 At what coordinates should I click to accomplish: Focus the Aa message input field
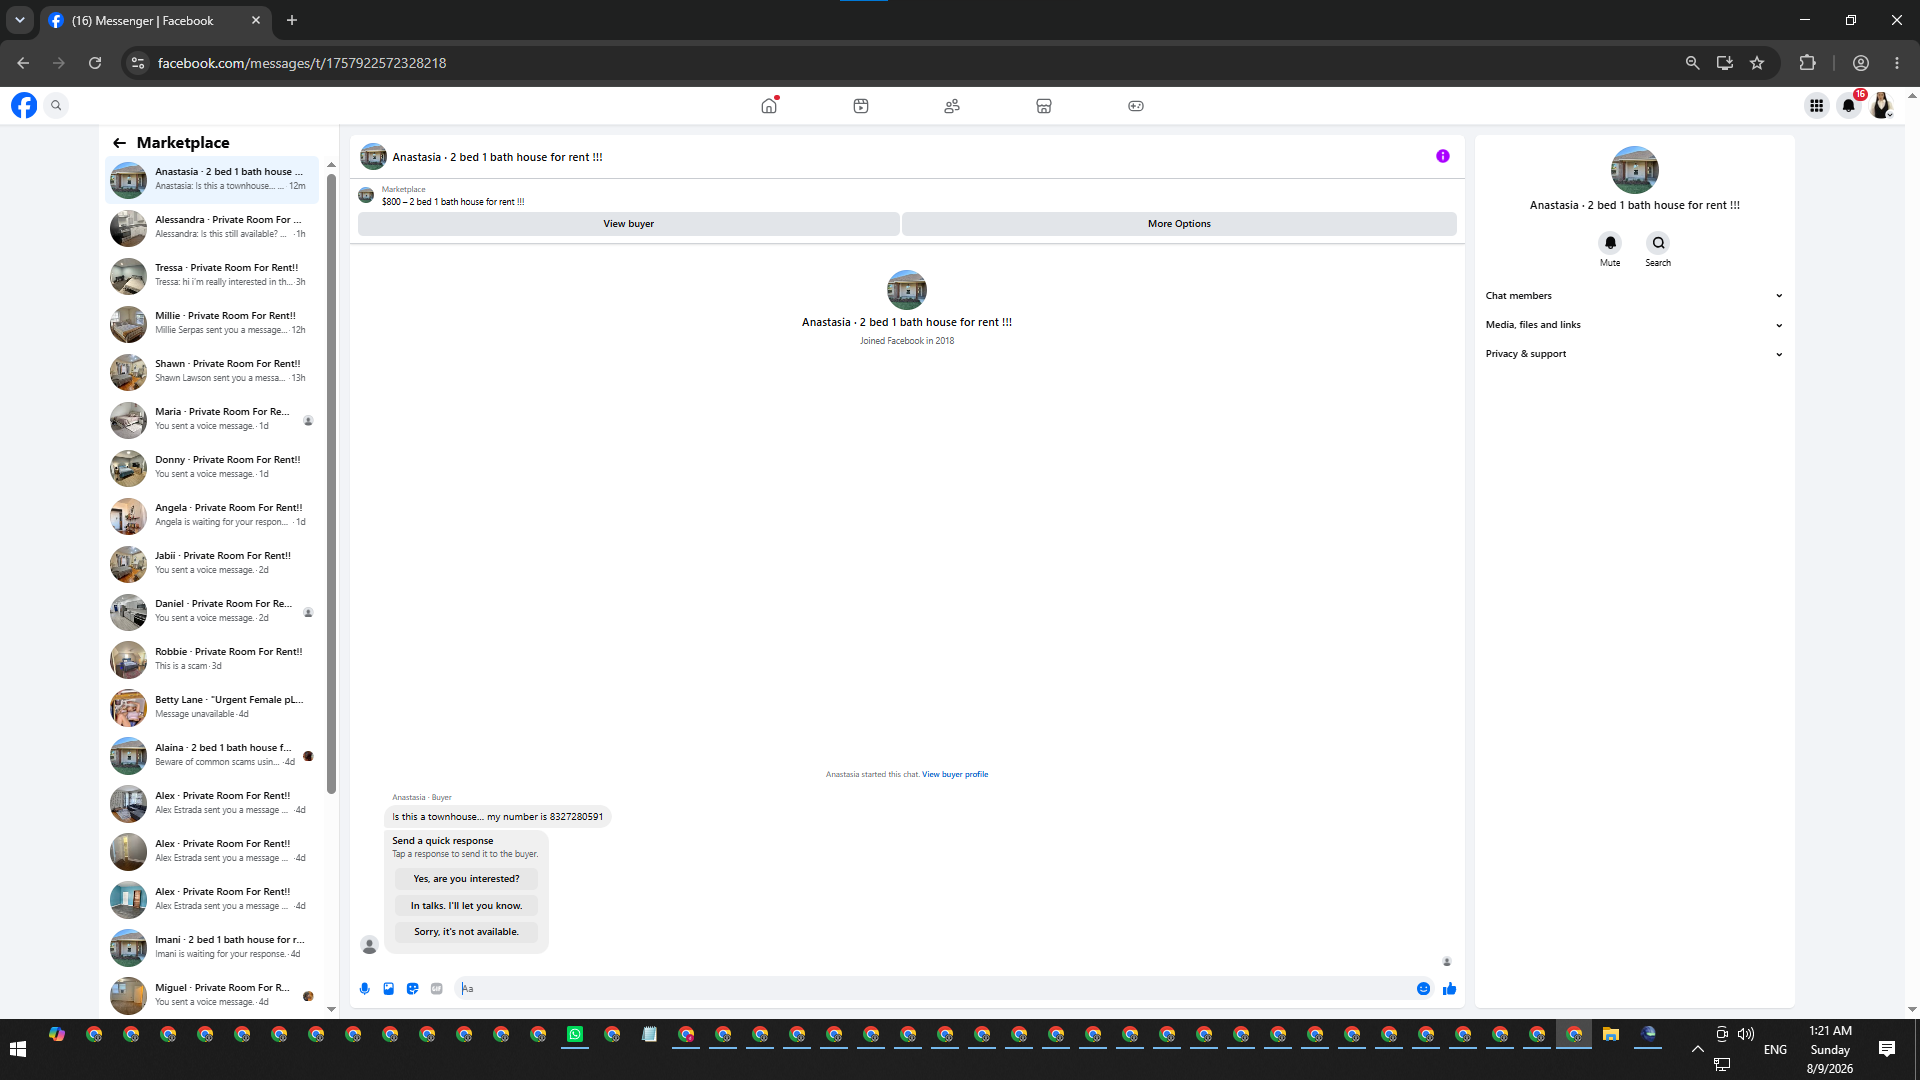932,989
